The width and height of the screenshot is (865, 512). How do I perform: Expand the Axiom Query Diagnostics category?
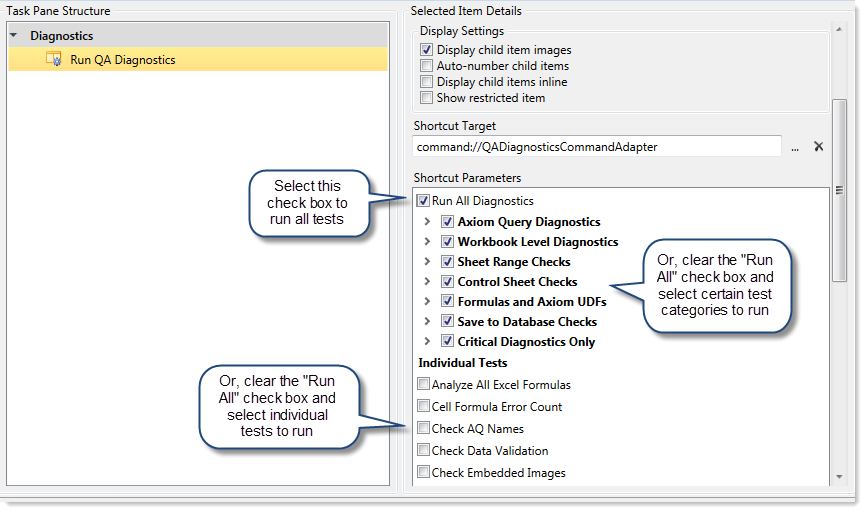coord(428,222)
